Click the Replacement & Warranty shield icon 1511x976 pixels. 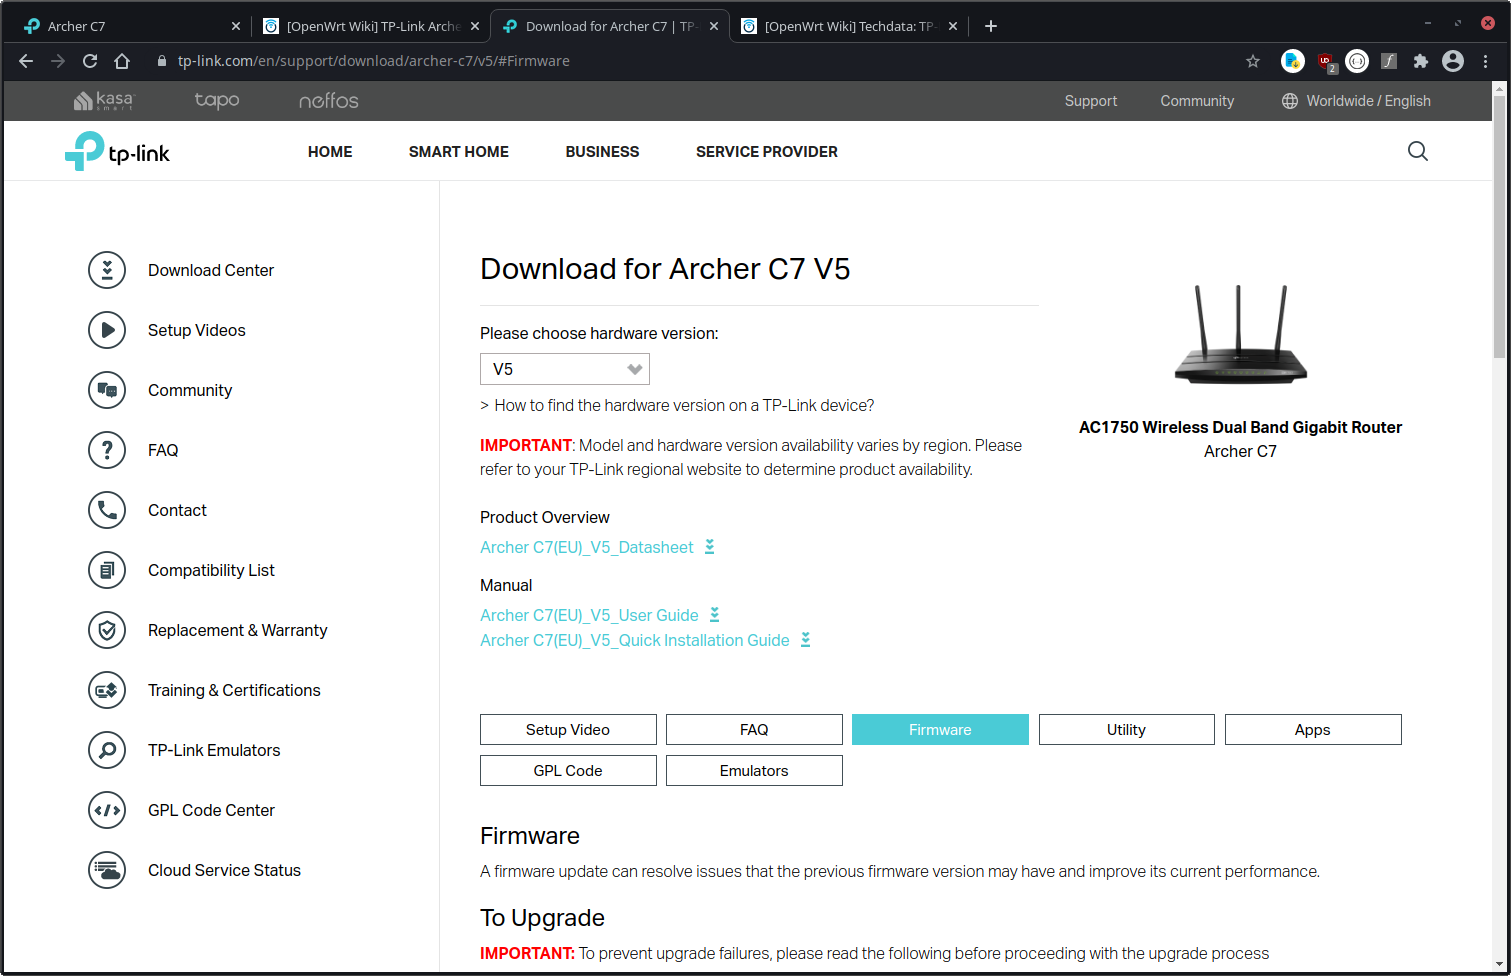tap(107, 630)
